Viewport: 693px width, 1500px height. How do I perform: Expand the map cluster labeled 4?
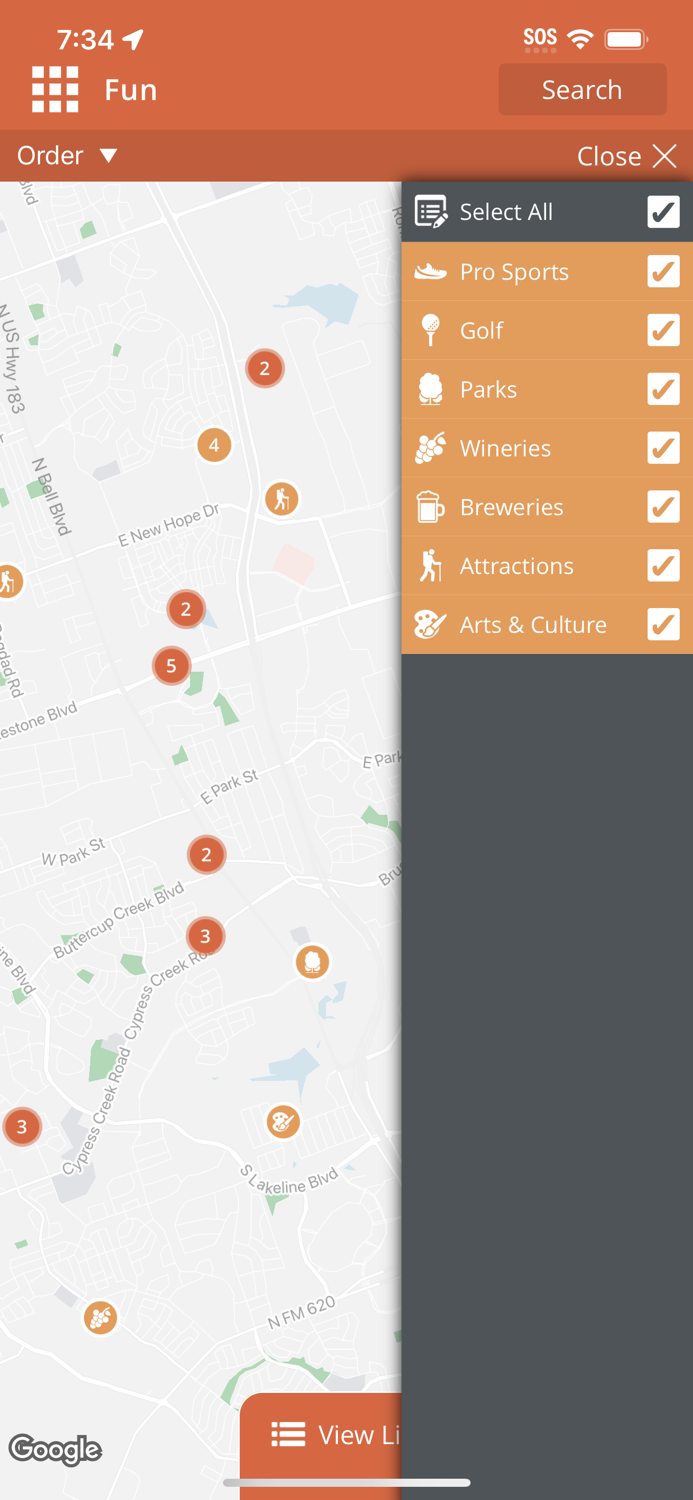coord(214,444)
